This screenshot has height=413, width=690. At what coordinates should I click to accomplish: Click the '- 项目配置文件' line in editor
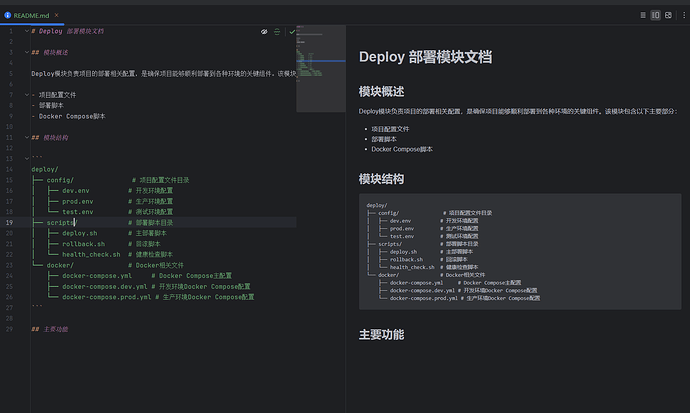coord(54,95)
